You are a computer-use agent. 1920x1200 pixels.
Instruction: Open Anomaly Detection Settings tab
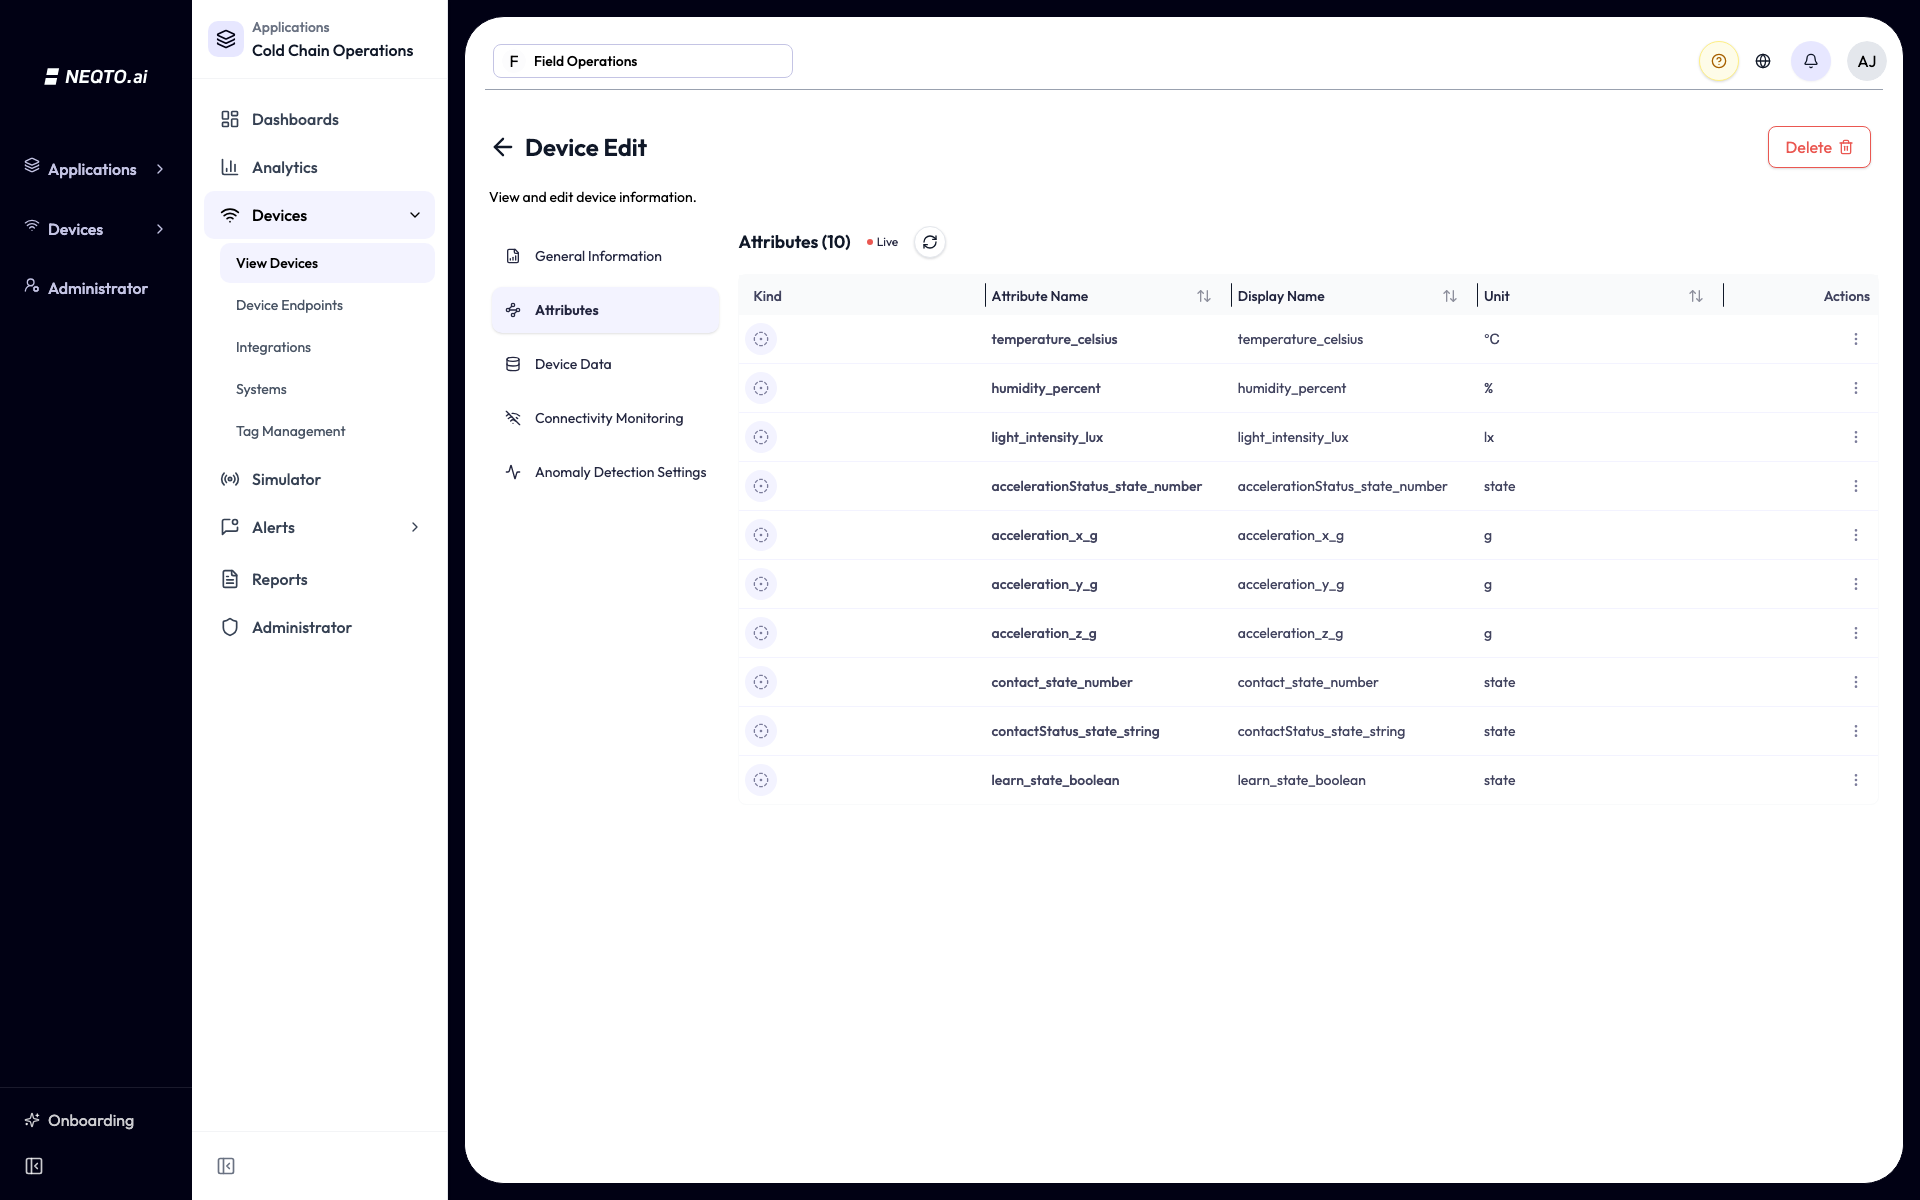(x=605, y=472)
